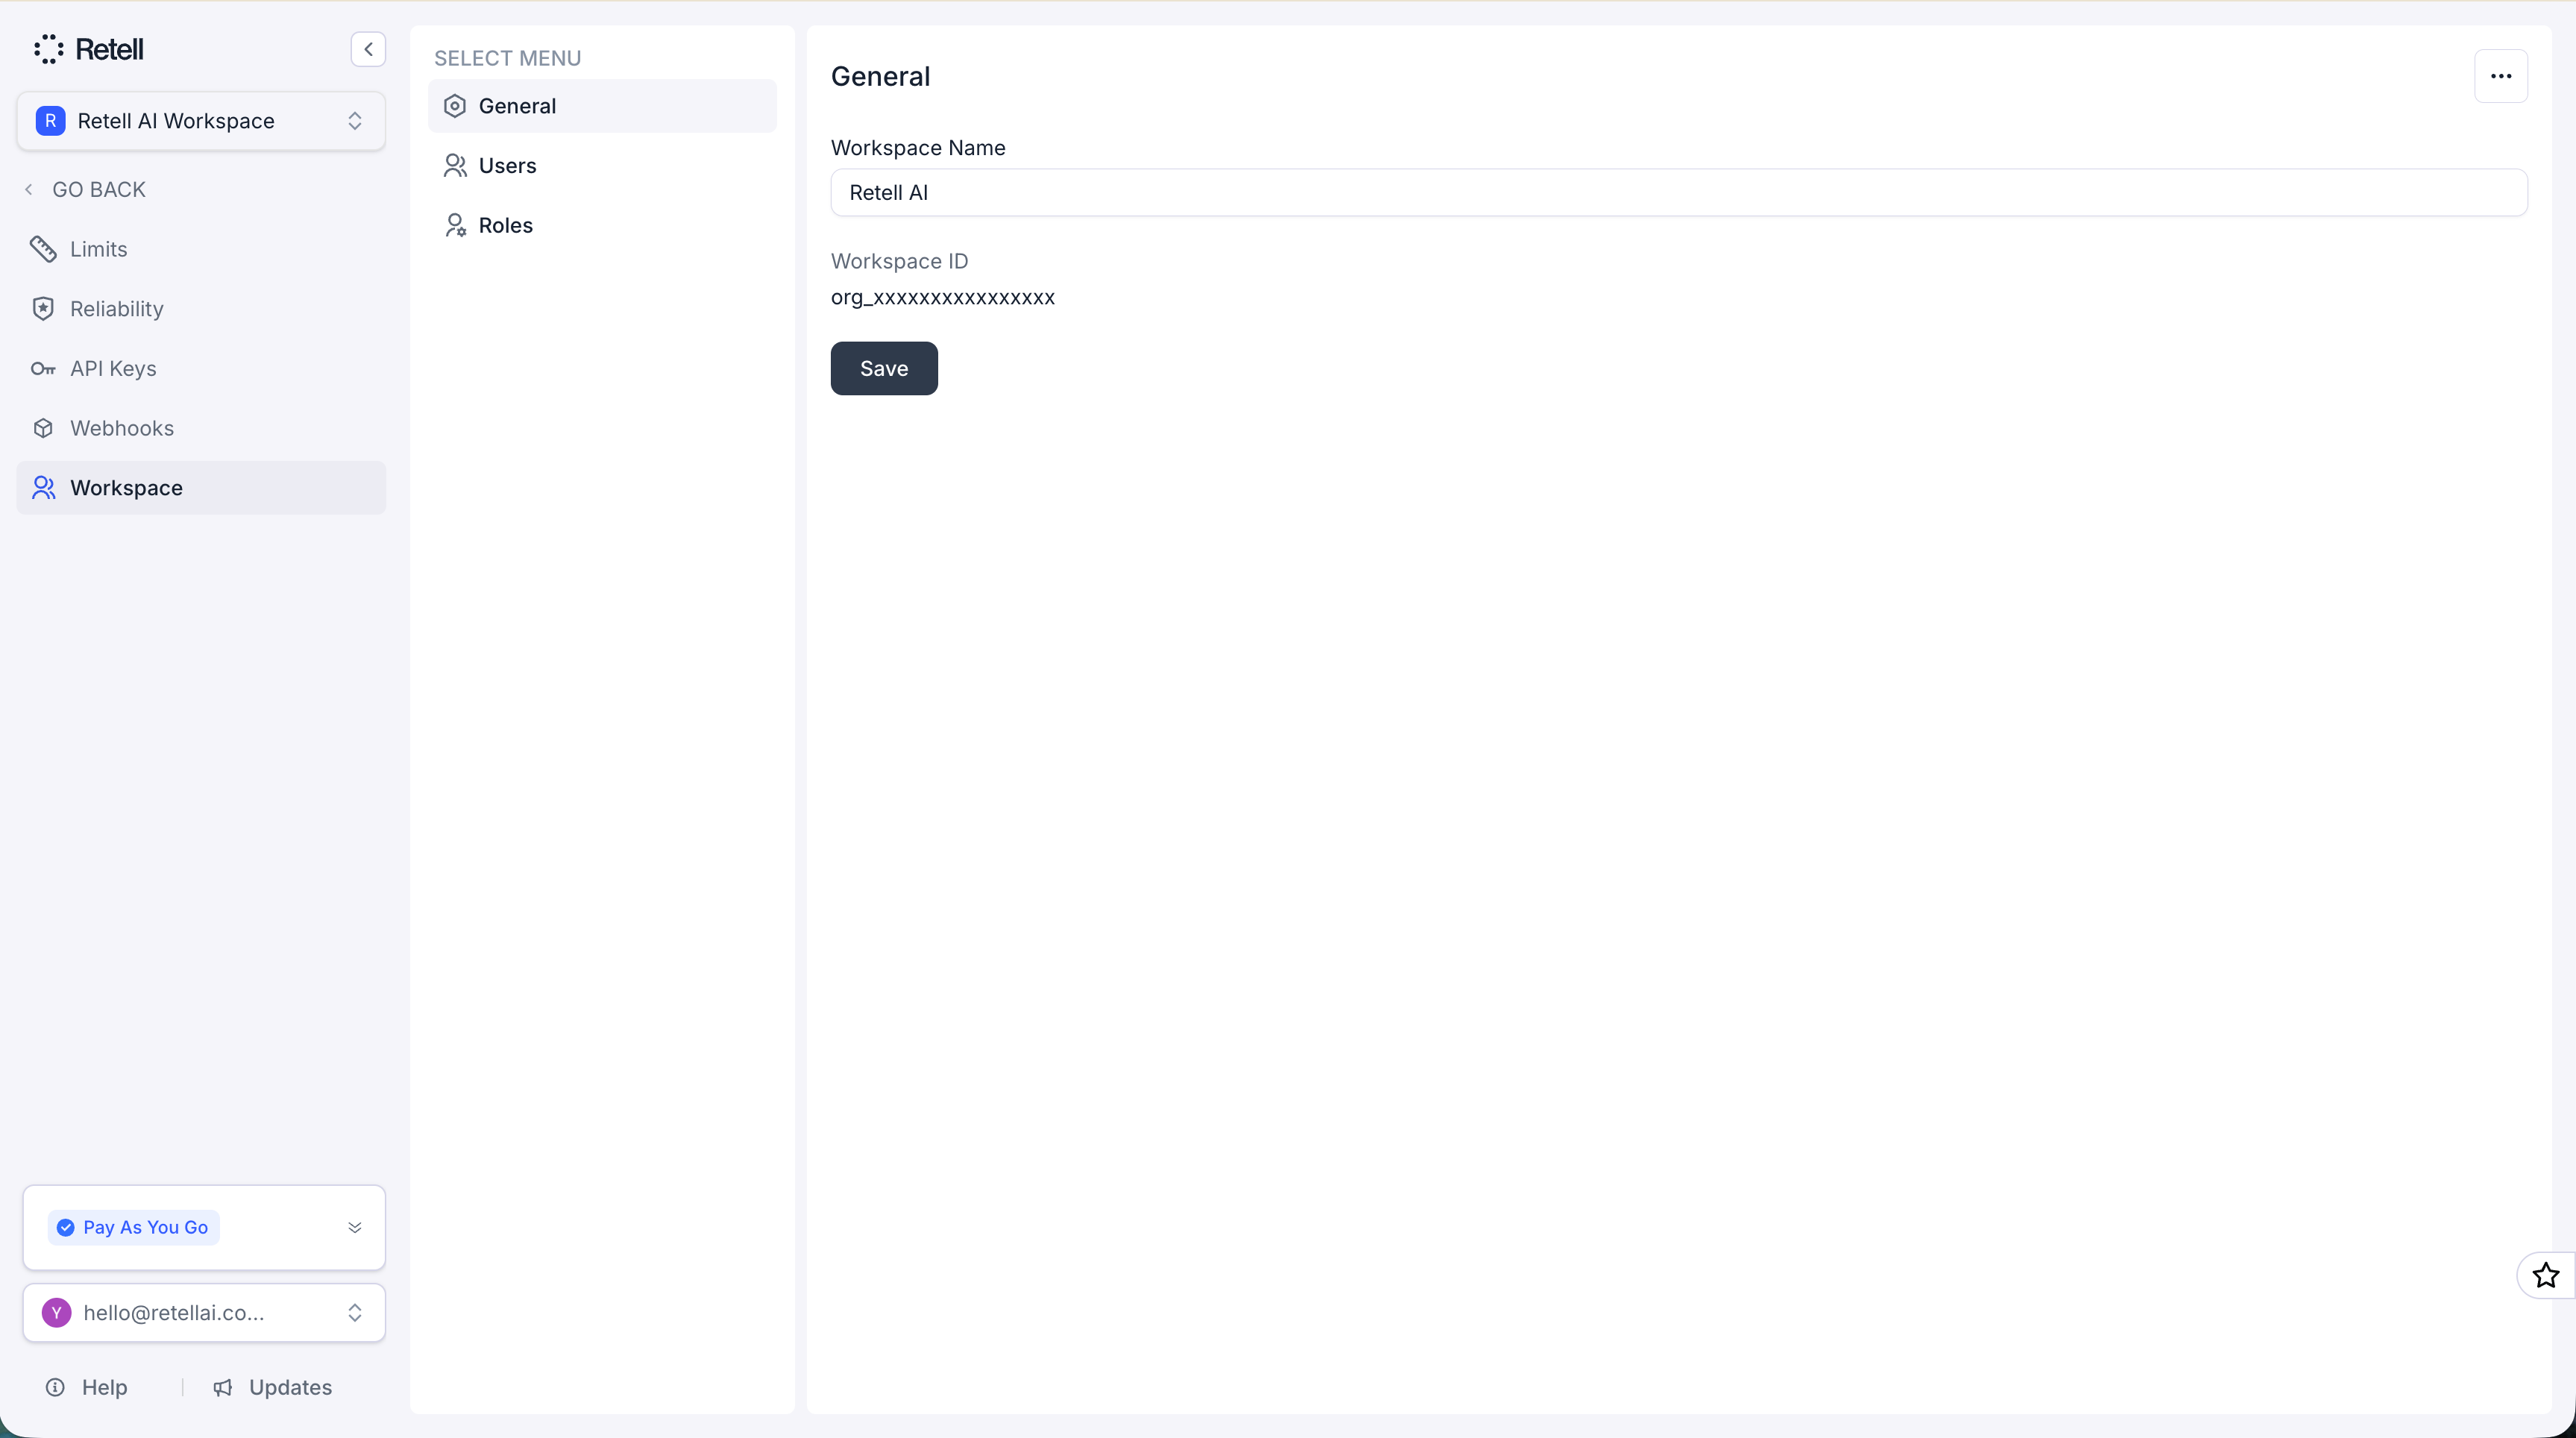Viewport: 2576px width, 1438px height.
Task: Click the Reliability shield icon
Action: coord(43,309)
